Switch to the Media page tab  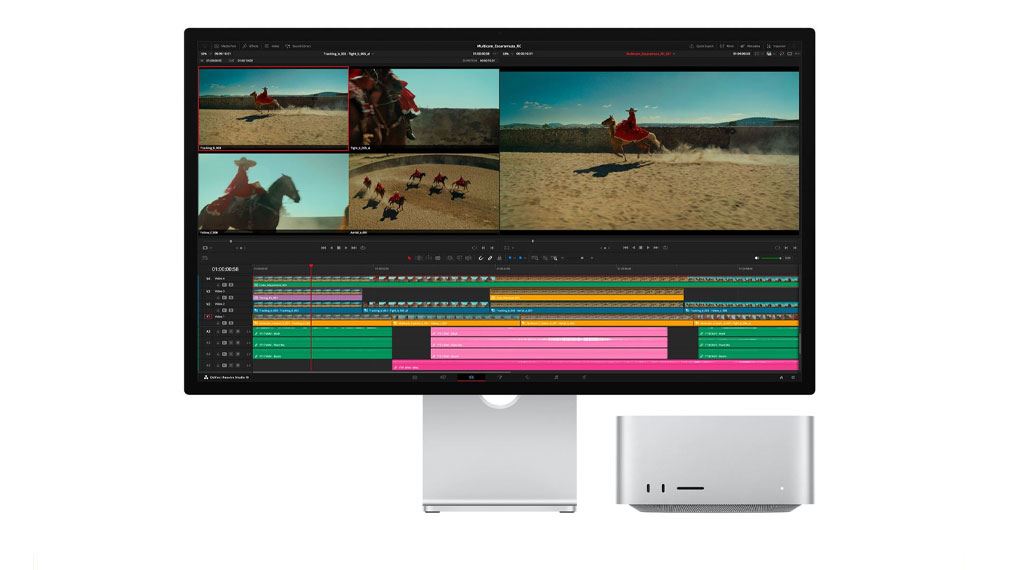pos(415,377)
